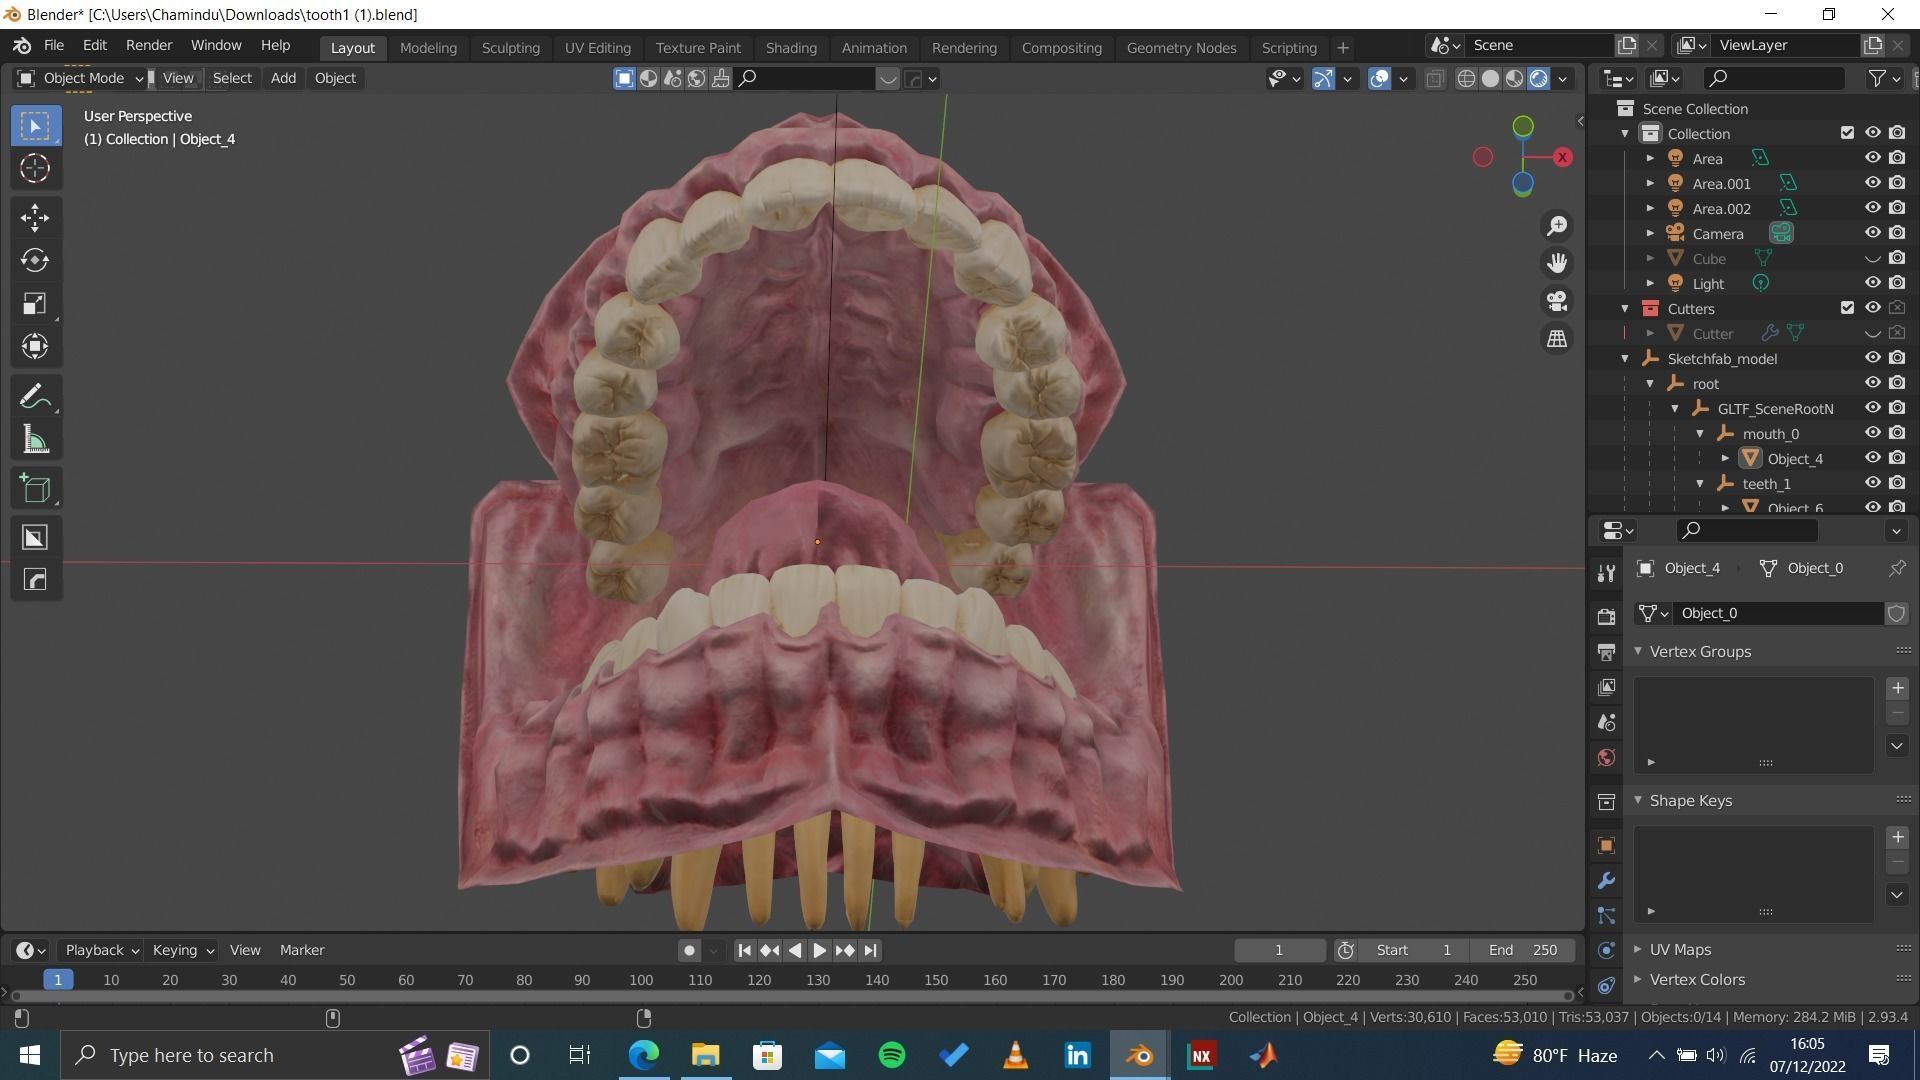Toggle the auto keying record button
The height and width of the screenshot is (1080, 1920).
point(688,950)
